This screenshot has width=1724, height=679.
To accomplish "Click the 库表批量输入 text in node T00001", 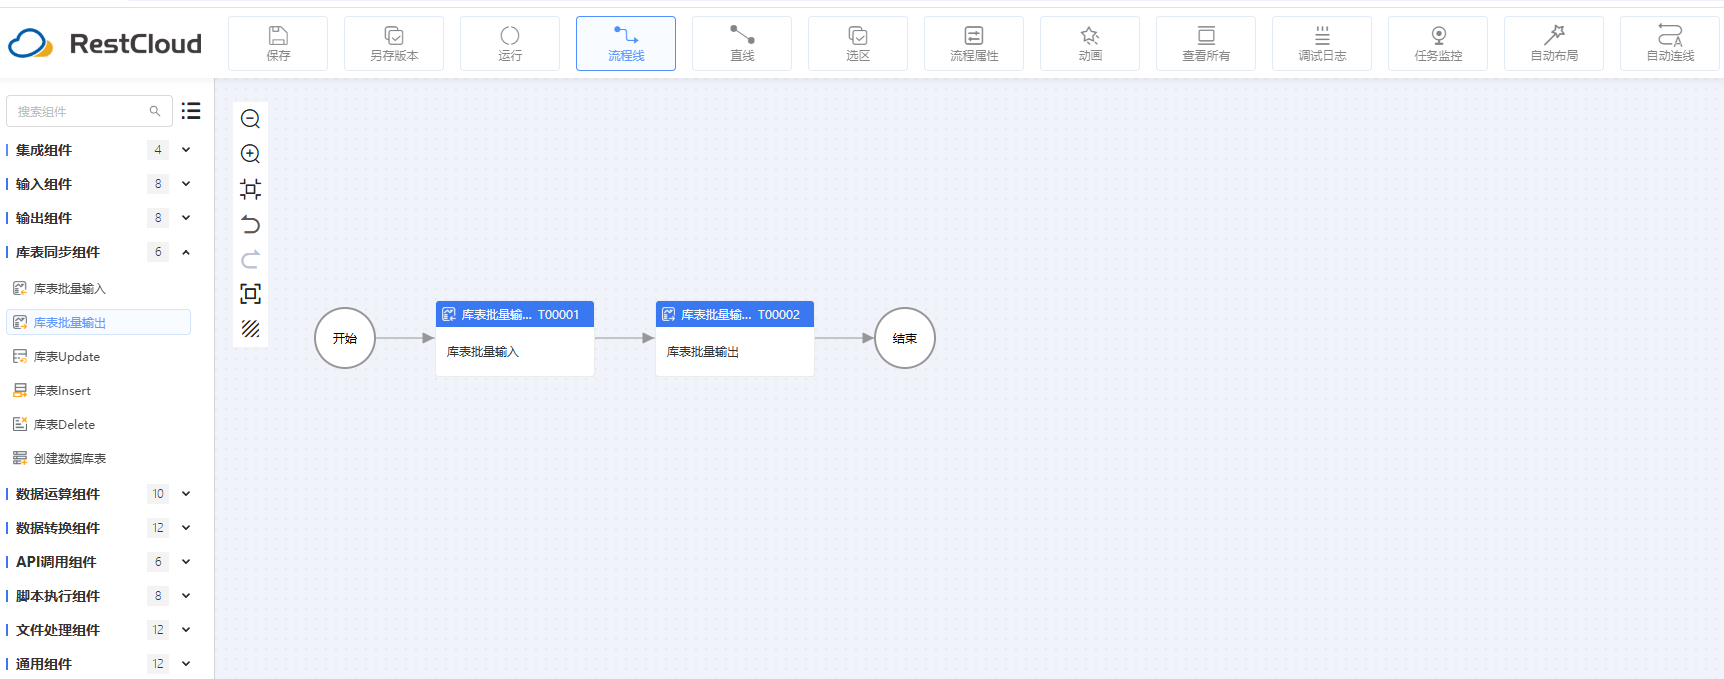I will coord(483,352).
